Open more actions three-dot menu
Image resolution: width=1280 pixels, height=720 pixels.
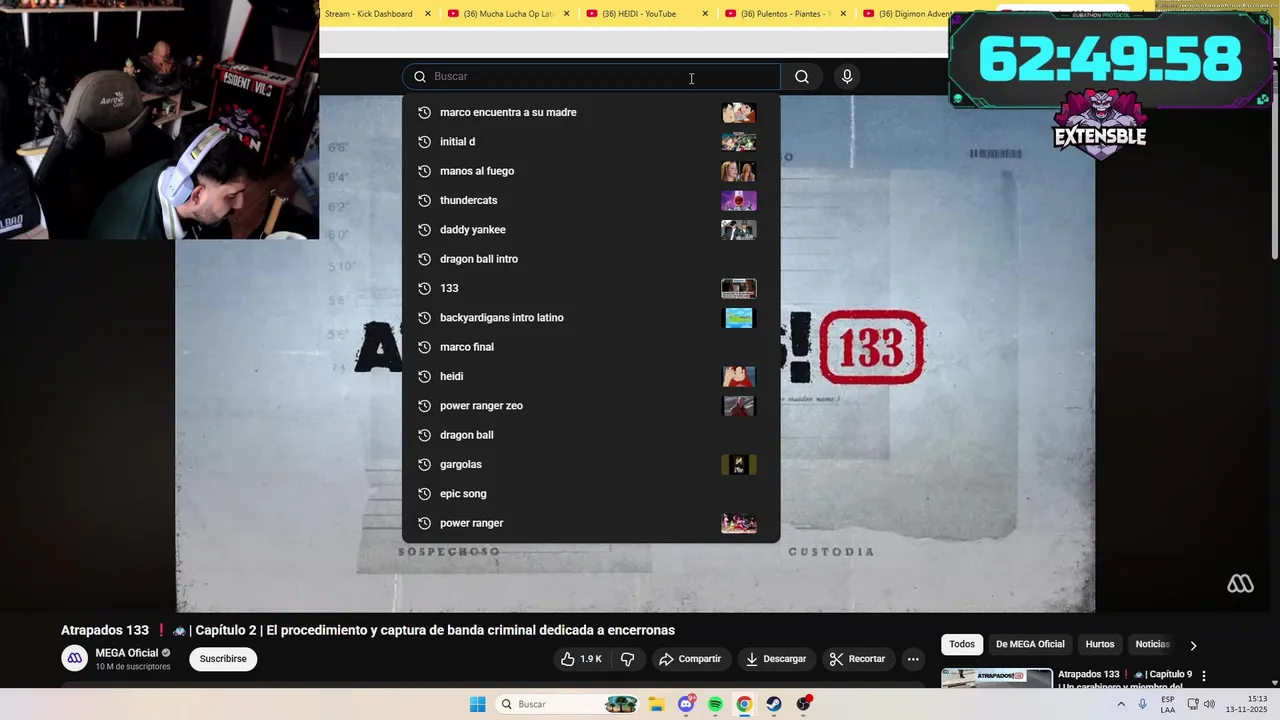913,659
